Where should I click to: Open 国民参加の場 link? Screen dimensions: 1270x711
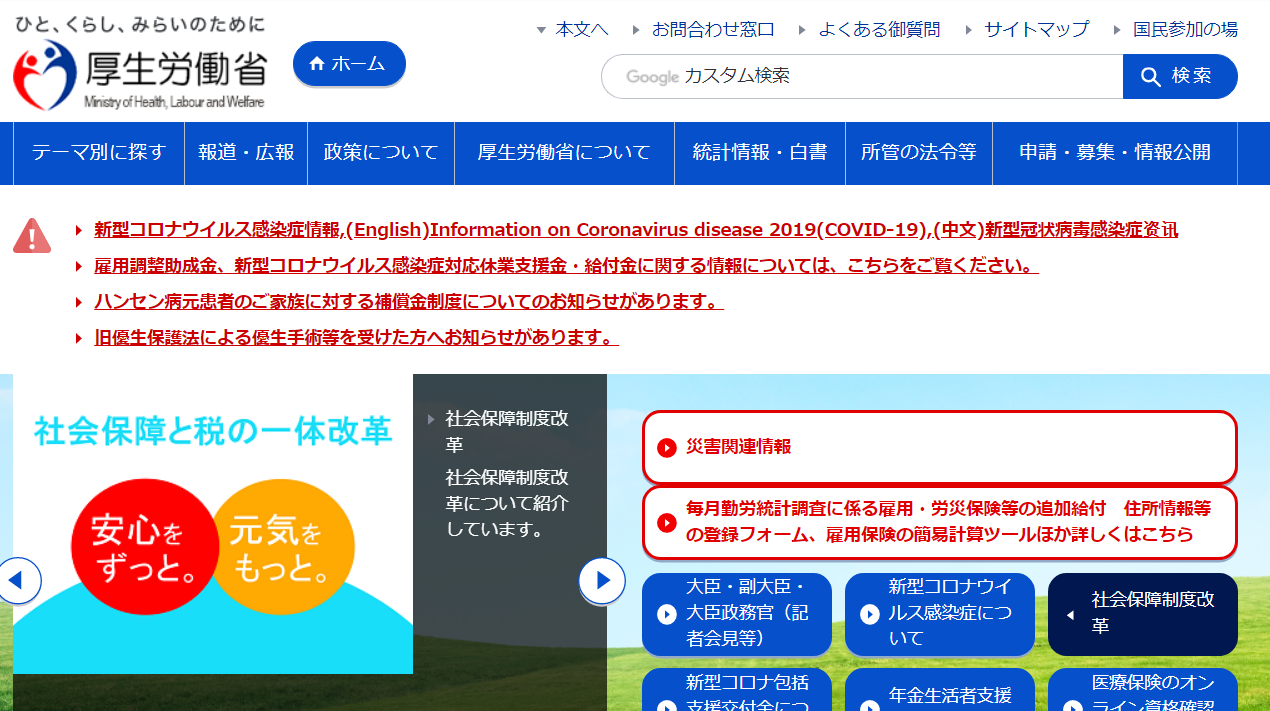point(1185,29)
